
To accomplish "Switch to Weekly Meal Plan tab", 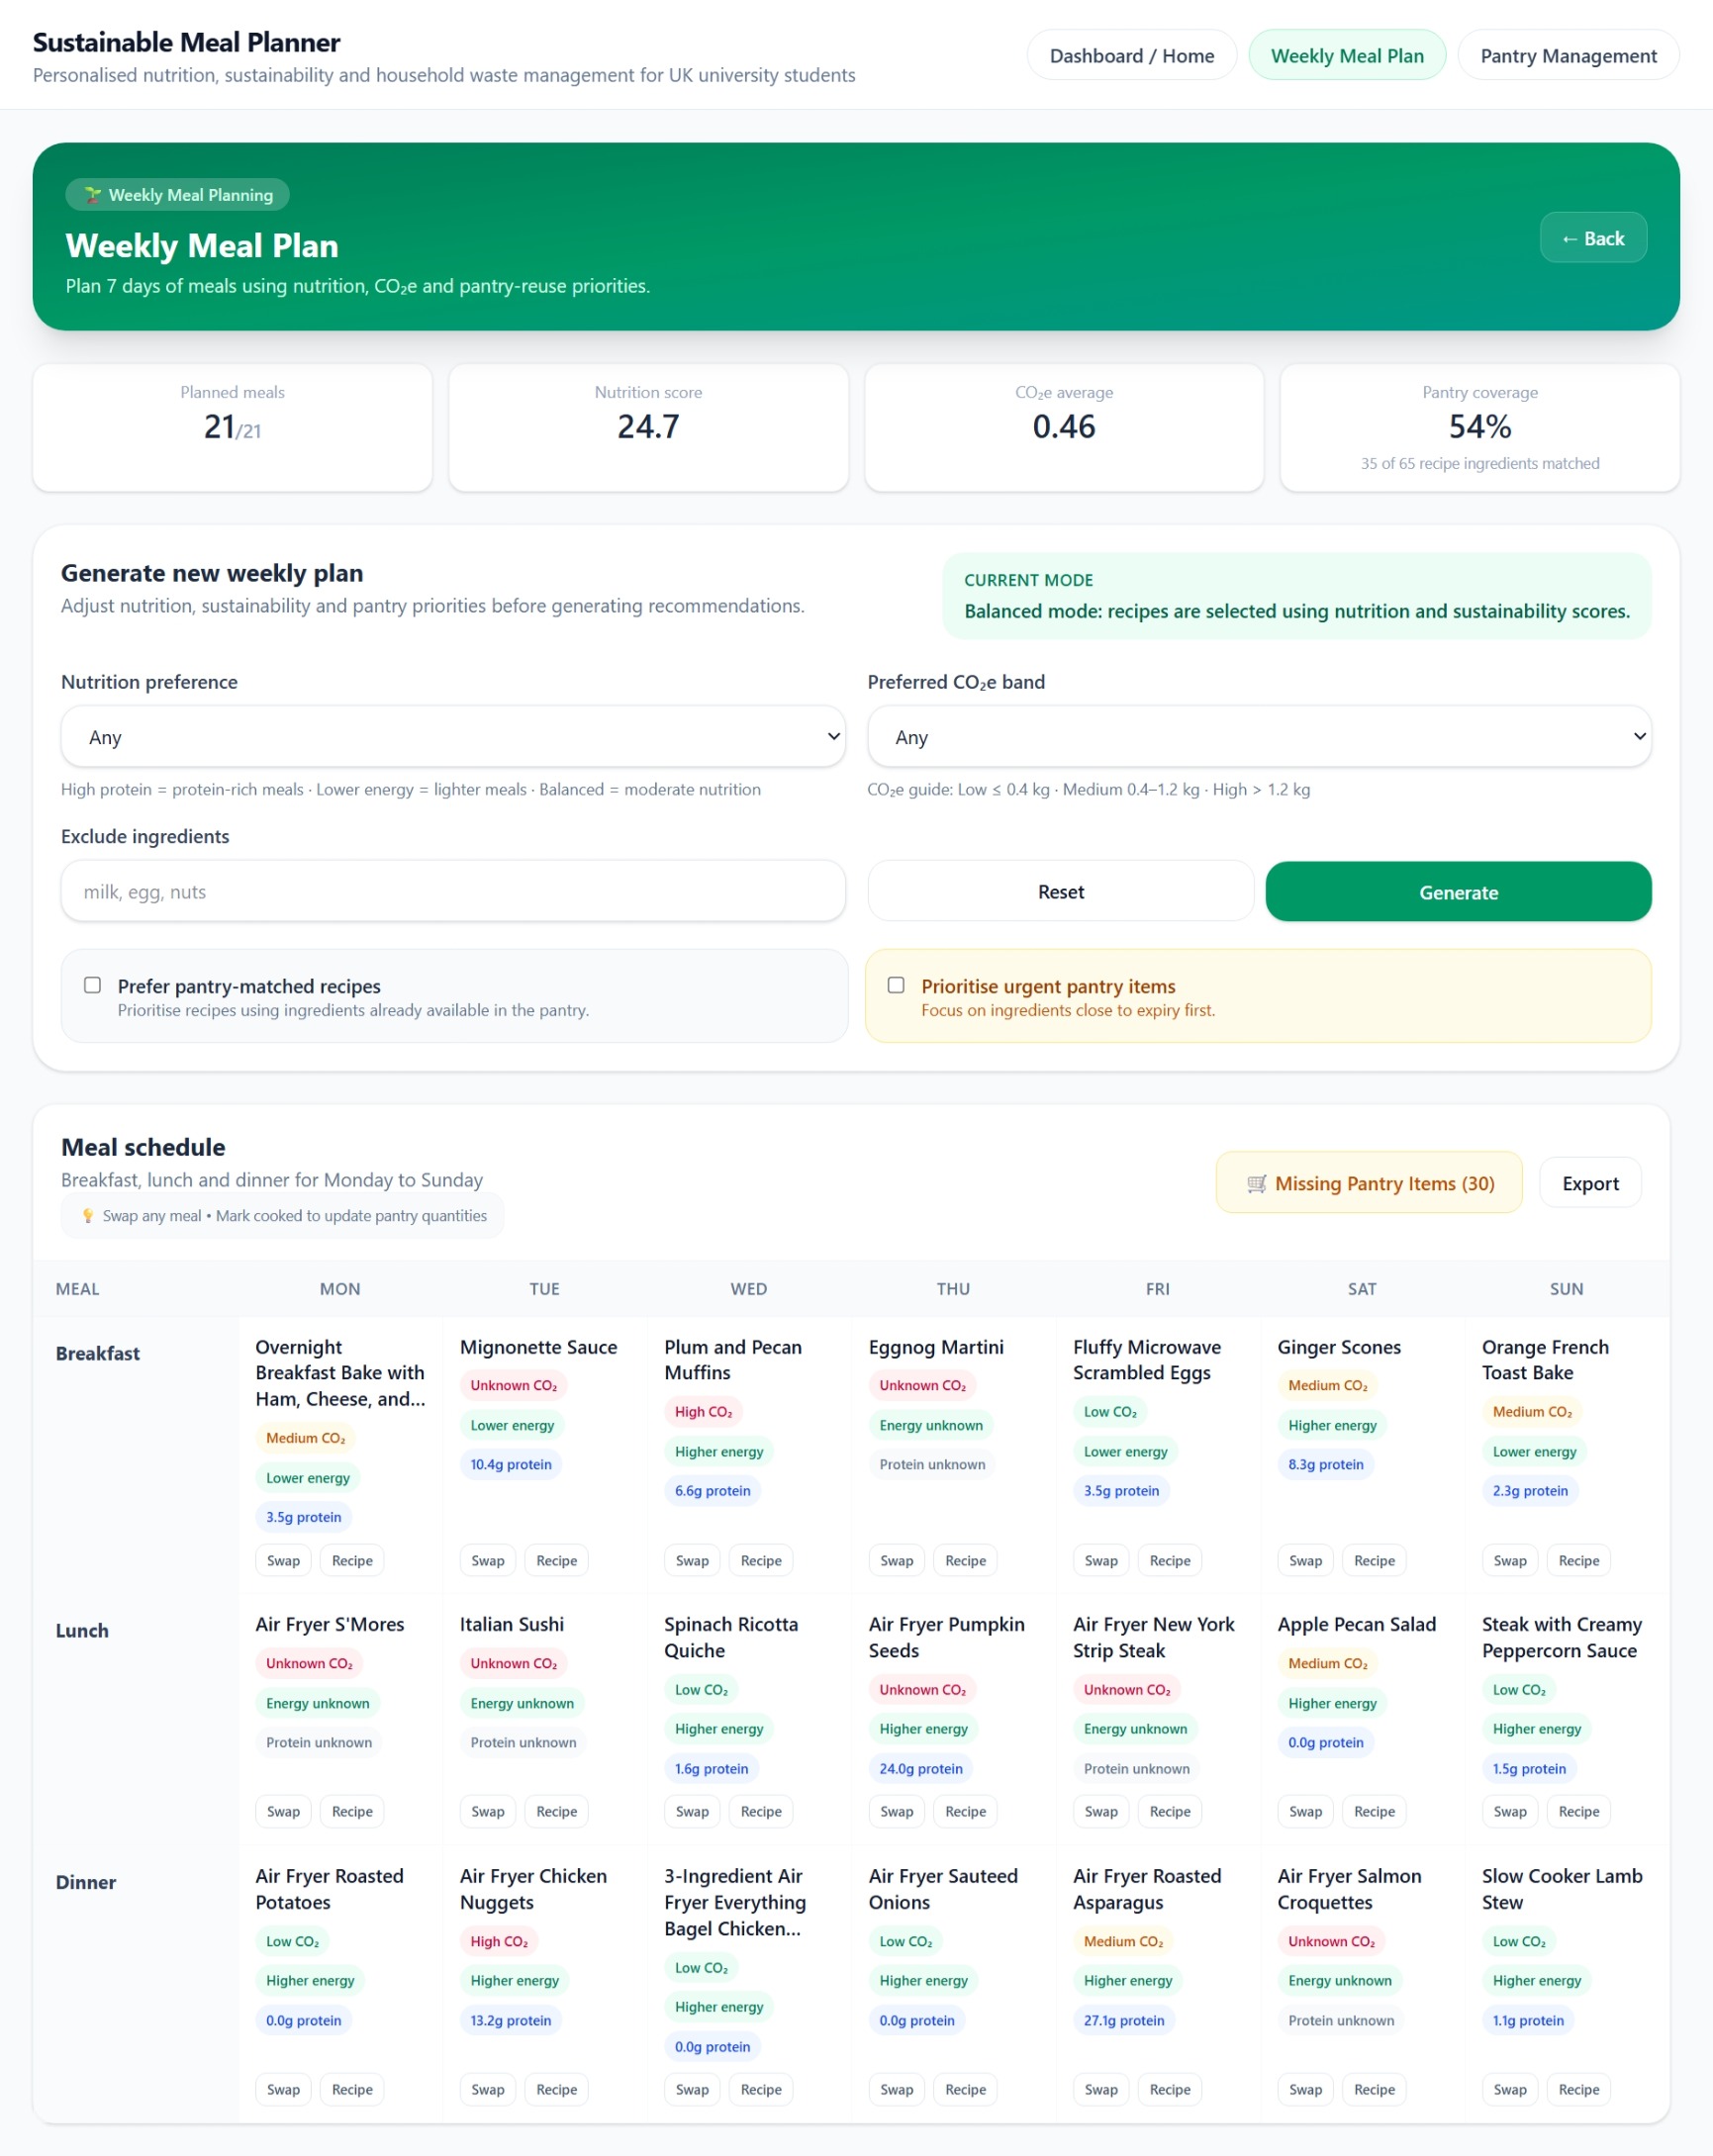I will tap(1346, 56).
